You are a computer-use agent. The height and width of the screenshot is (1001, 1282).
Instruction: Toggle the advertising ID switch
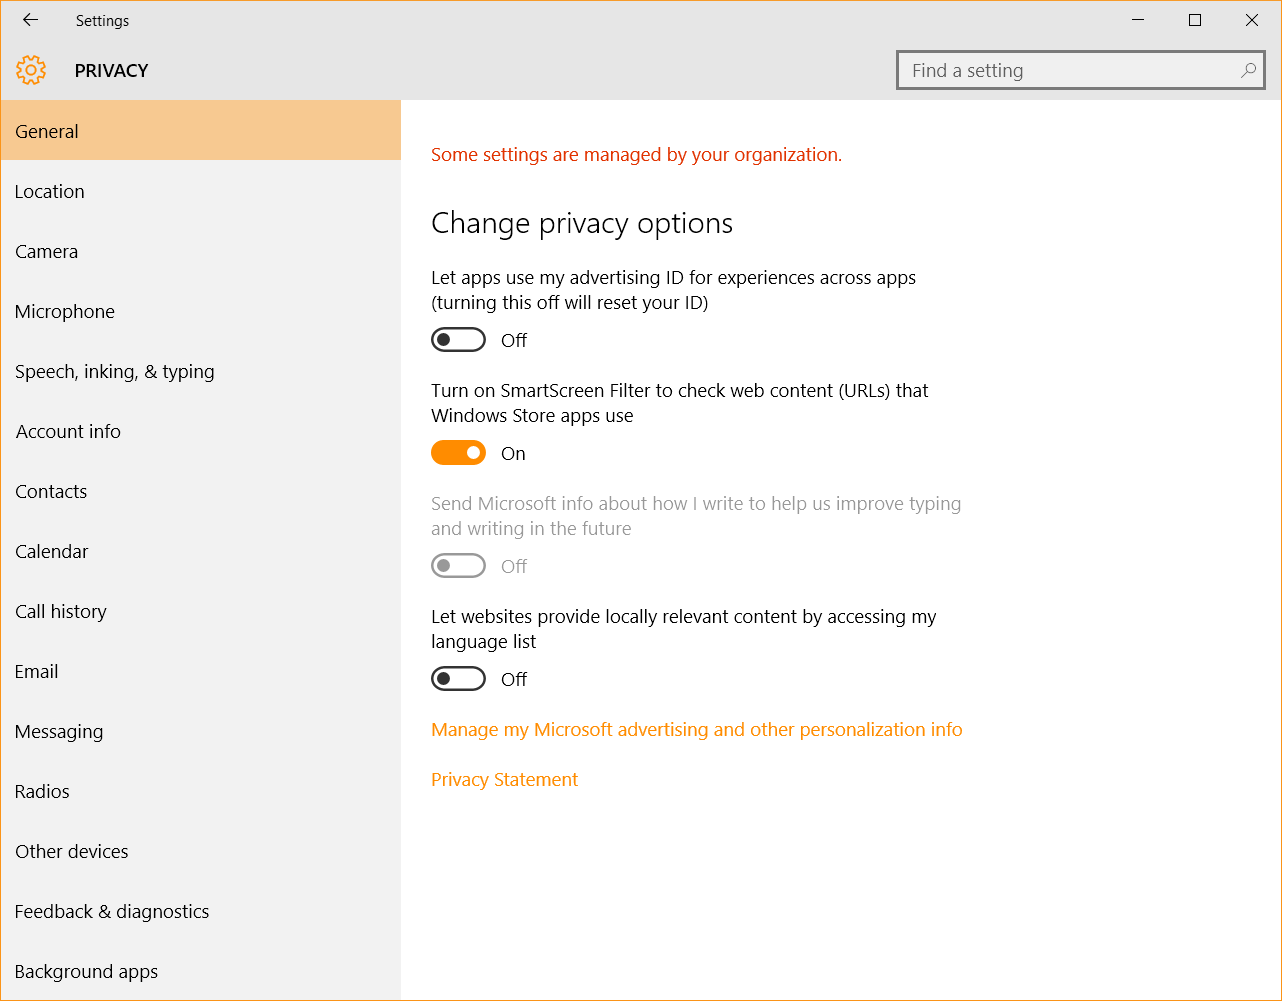(x=458, y=340)
